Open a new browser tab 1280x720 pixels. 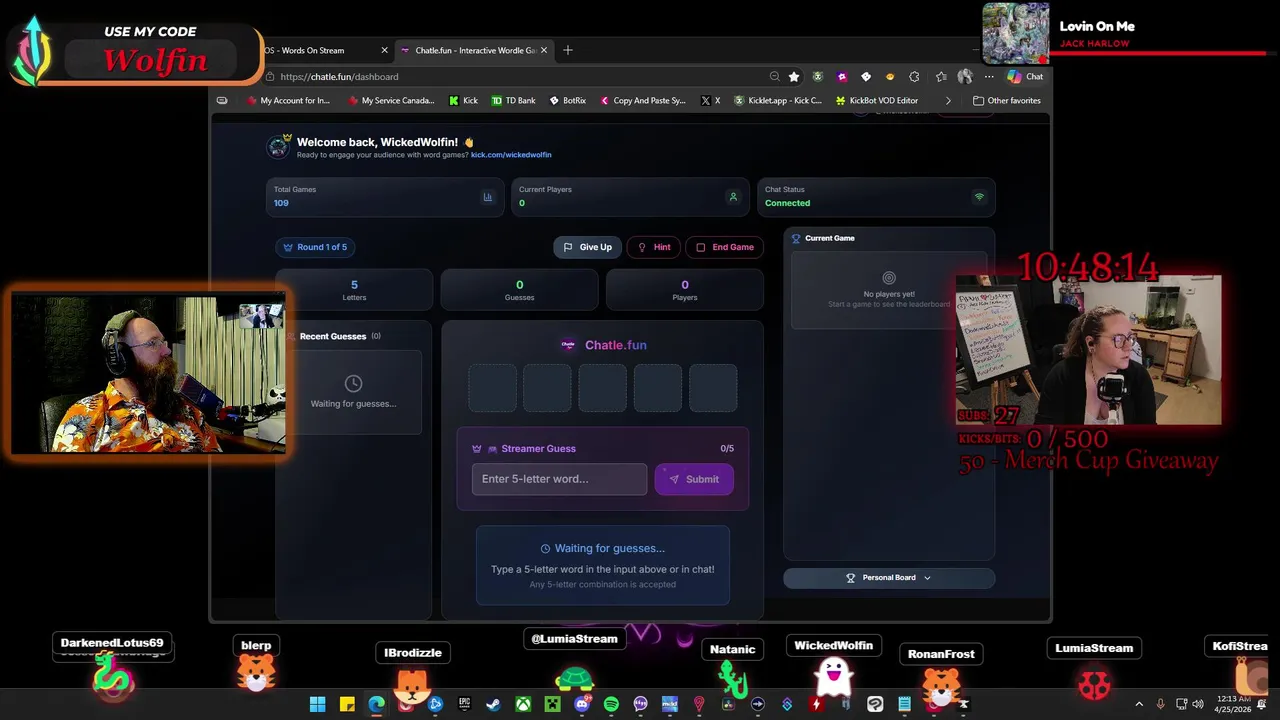click(568, 50)
